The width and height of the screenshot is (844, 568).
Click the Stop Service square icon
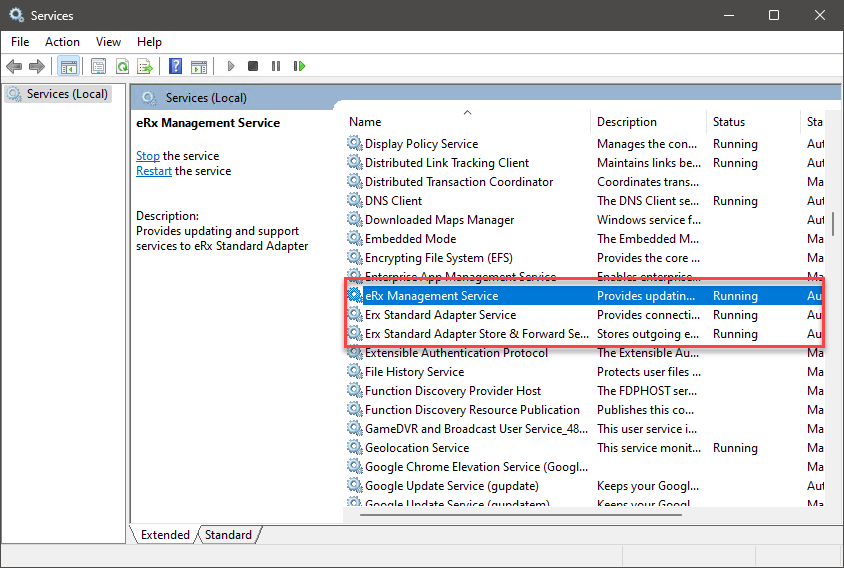(252, 66)
